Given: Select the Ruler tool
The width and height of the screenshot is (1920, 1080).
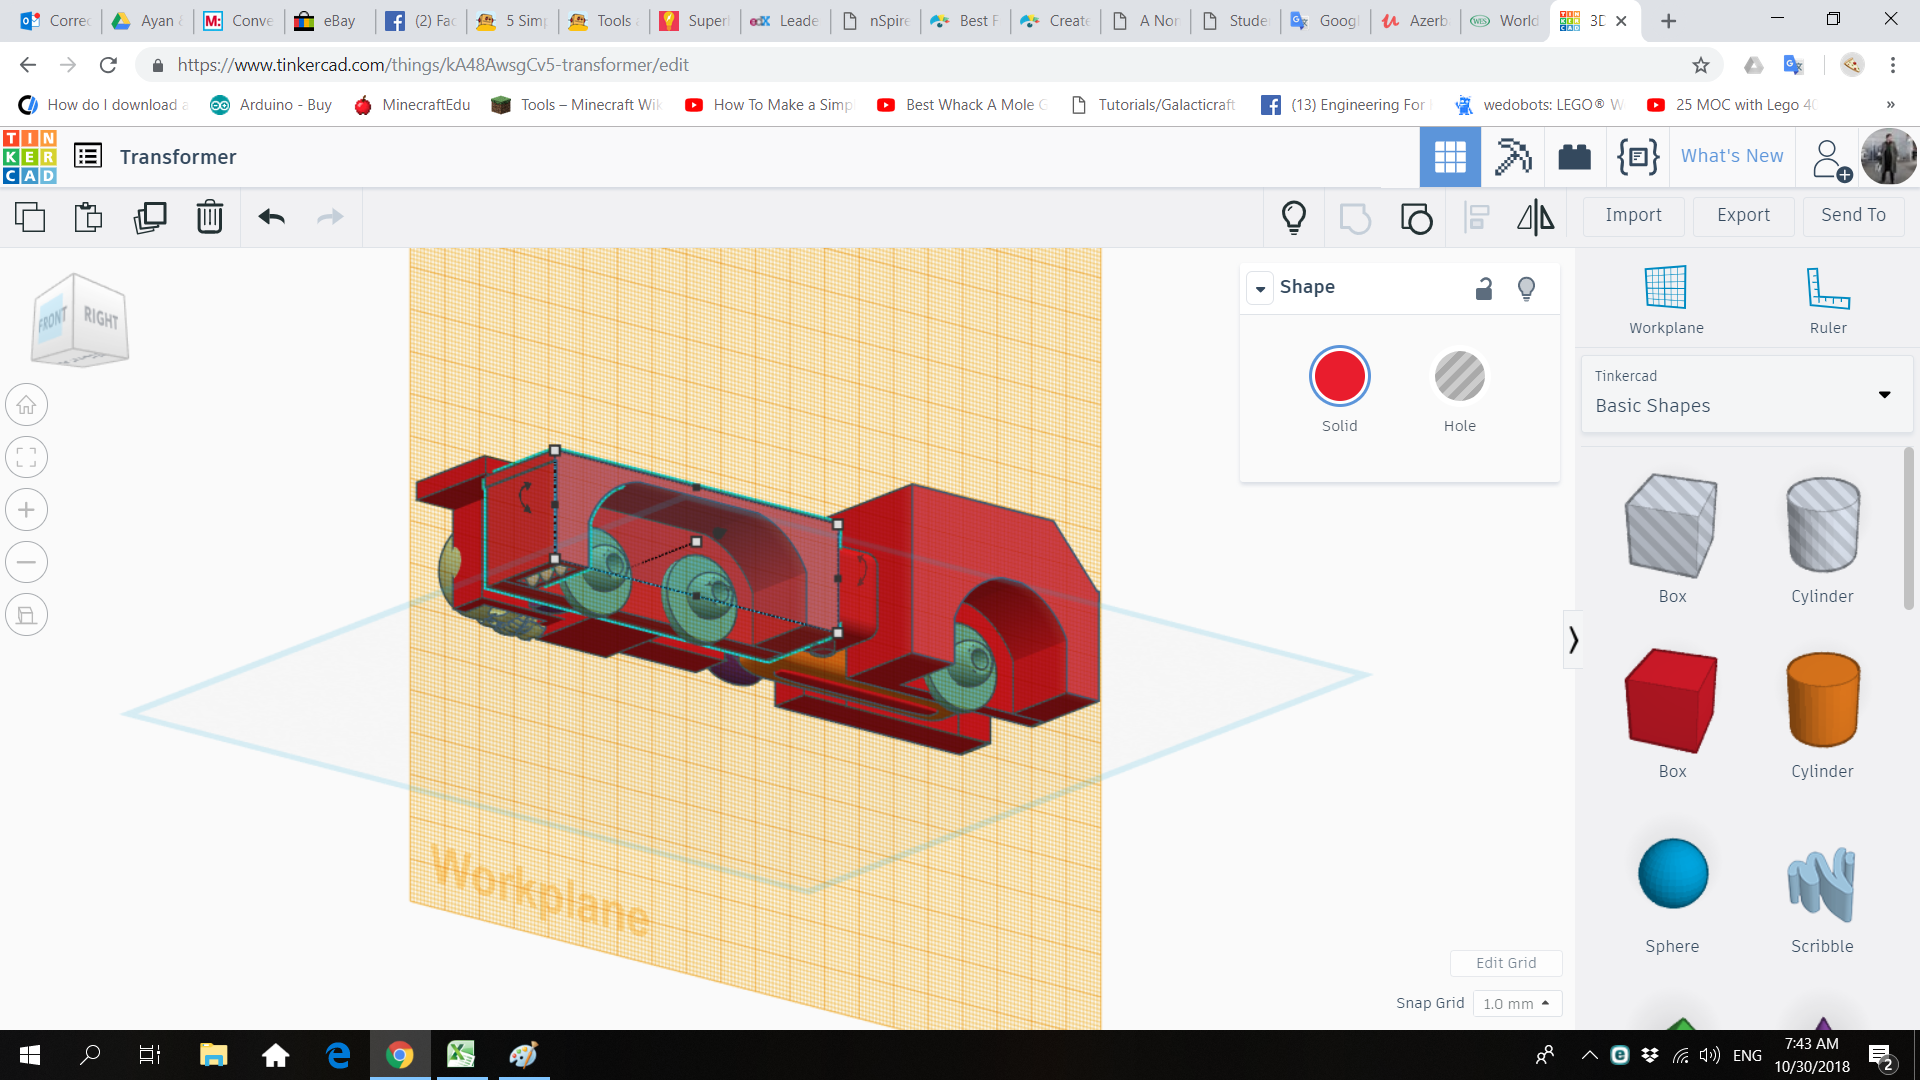Looking at the screenshot, I should pyautogui.click(x=1827, y=297).
